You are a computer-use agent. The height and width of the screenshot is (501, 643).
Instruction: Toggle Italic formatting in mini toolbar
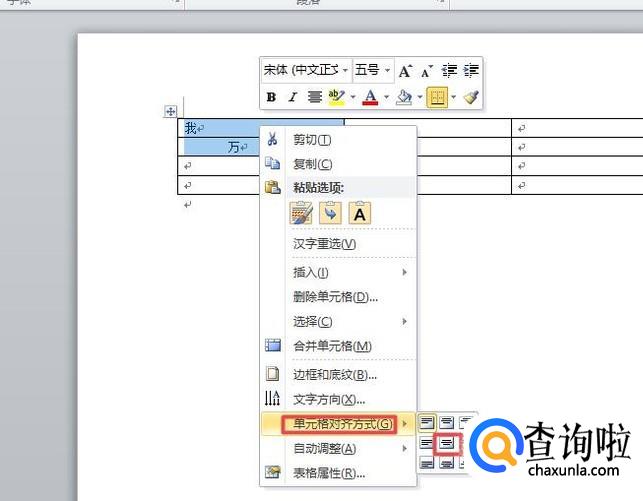click(292, 97)
